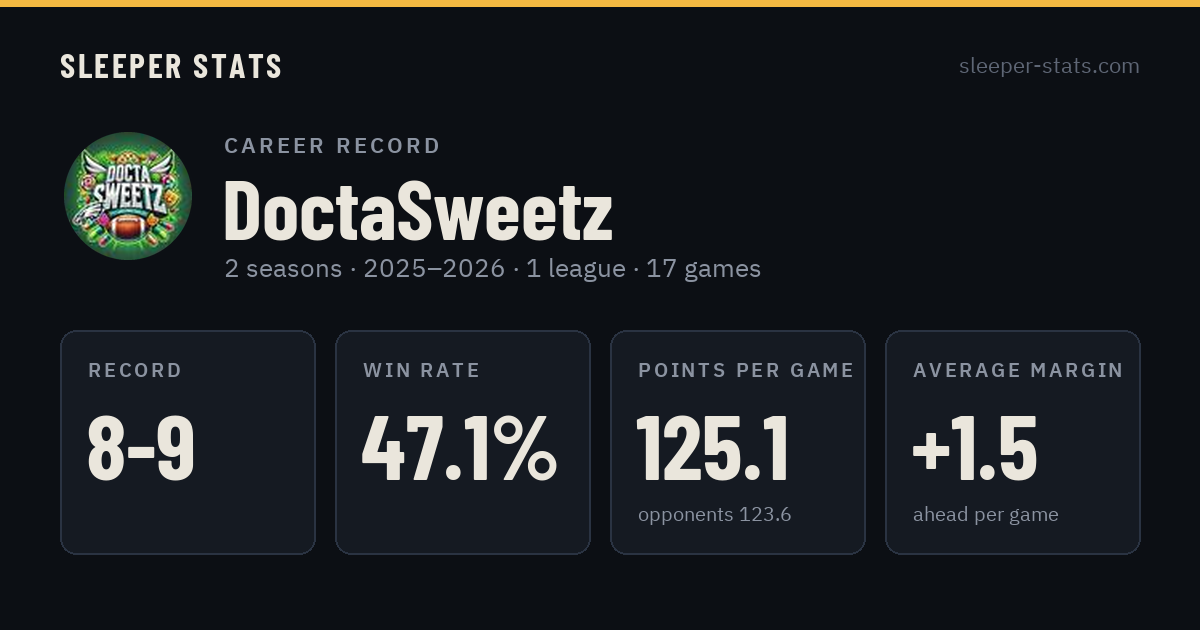
Task: Click the 47.1% win rate value
Action: (x=459, y=449)
